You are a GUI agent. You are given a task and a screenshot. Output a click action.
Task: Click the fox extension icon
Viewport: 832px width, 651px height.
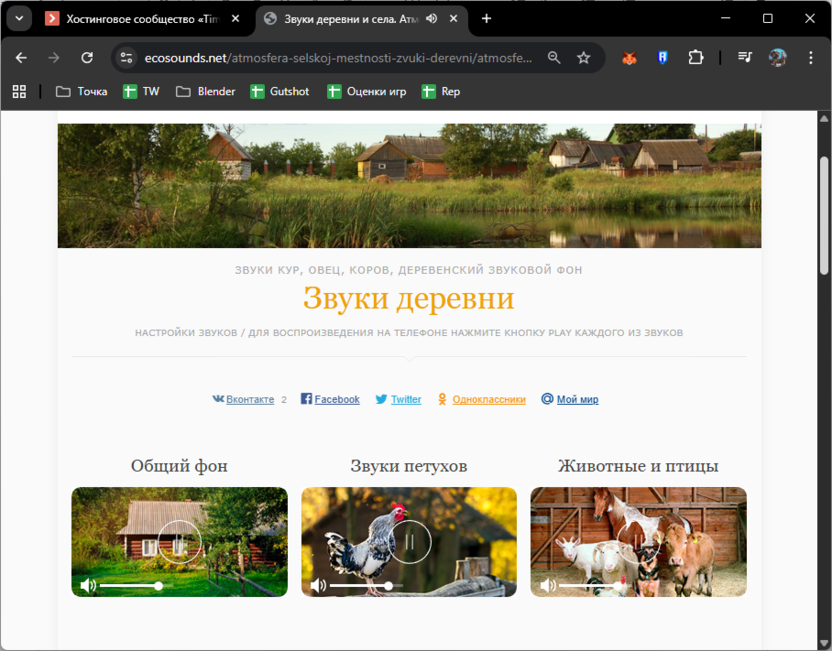point(629,58)
